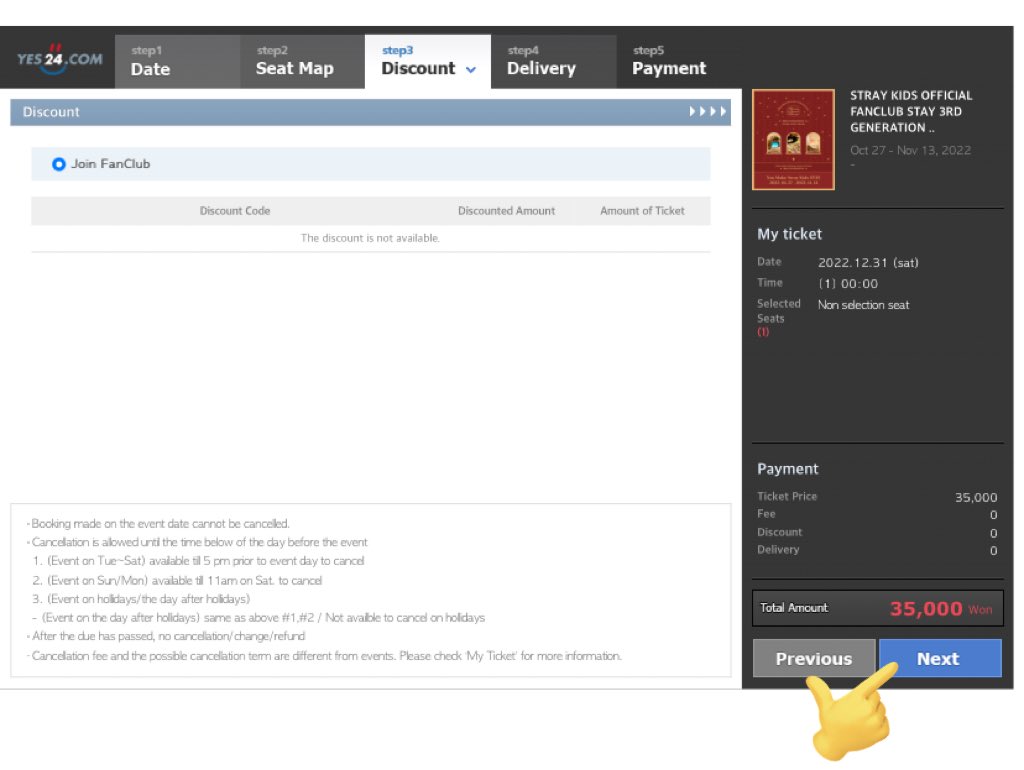Select the step3 Discount tab
The height and width of the screenshot is (770, 1024).
[x=428, y=61]
